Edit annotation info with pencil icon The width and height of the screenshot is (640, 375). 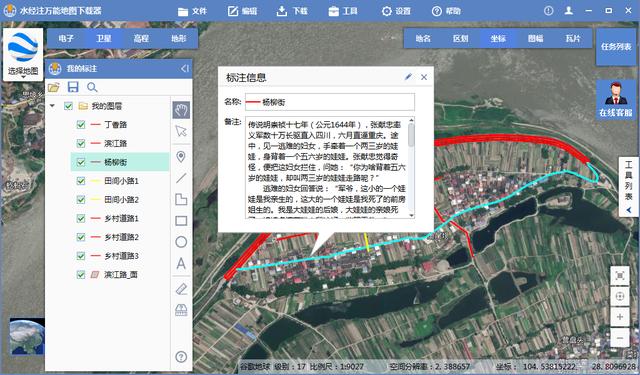(408, 77)
